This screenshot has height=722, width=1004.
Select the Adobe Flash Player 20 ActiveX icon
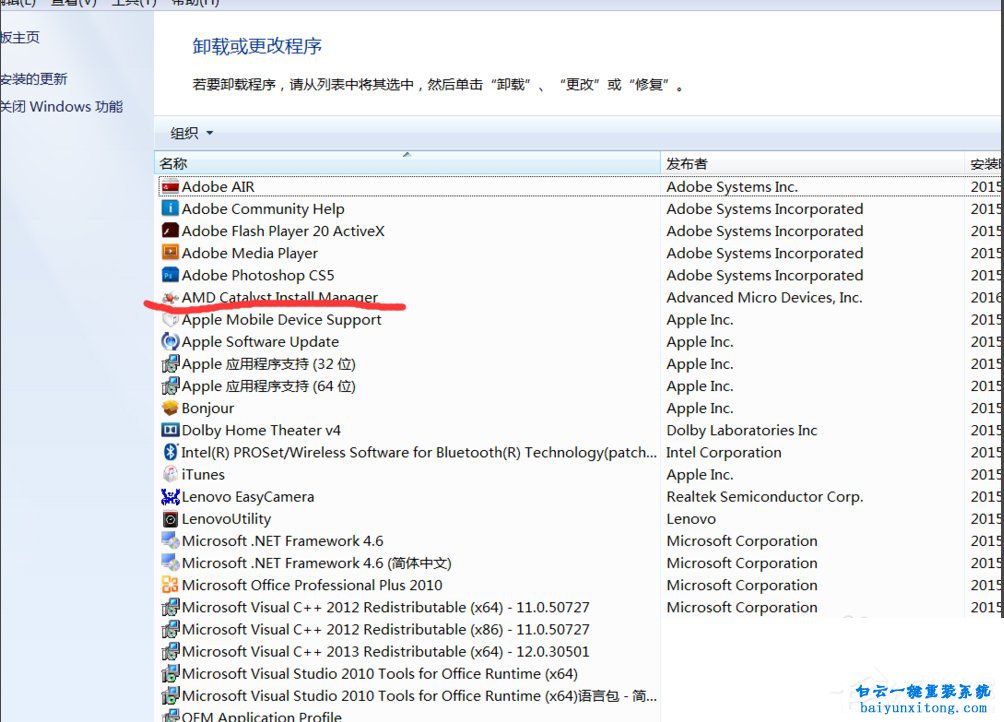tap(171, 231)
